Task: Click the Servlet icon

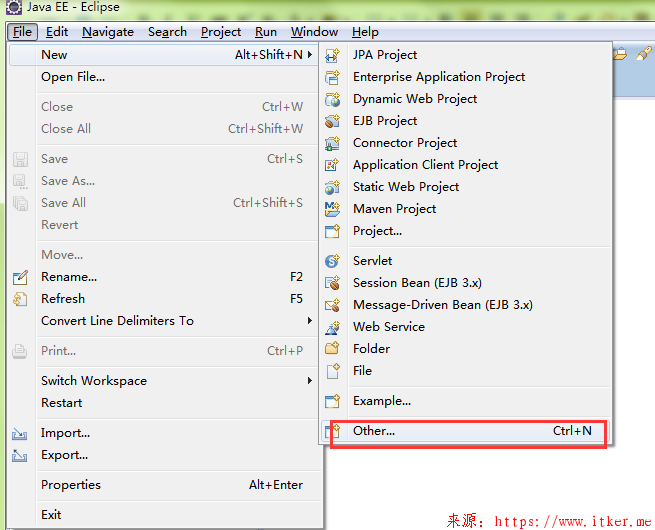Action: click(x=333, y=261)
